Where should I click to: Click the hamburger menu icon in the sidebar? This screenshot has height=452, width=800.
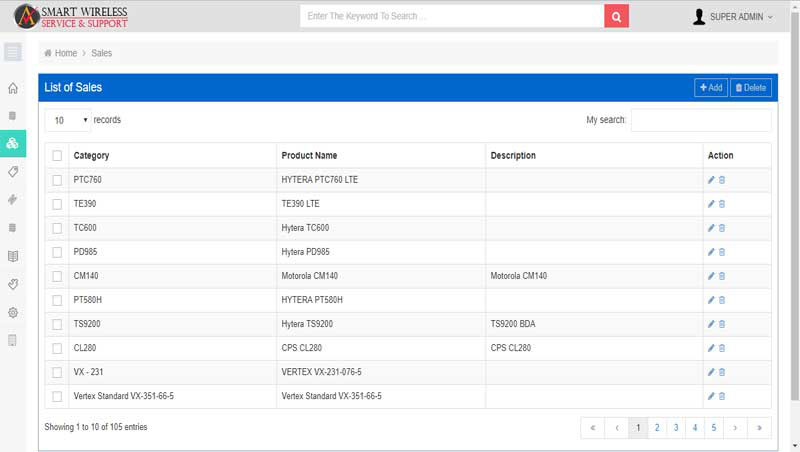click(13, 52)
